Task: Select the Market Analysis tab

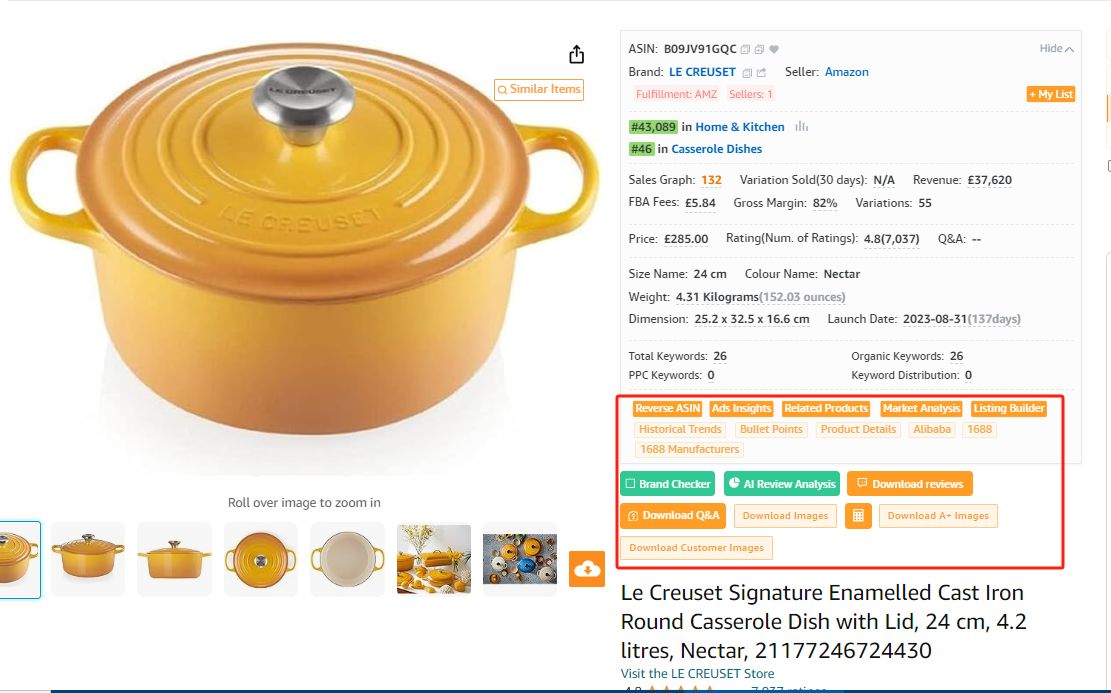Action: point(921,408)
